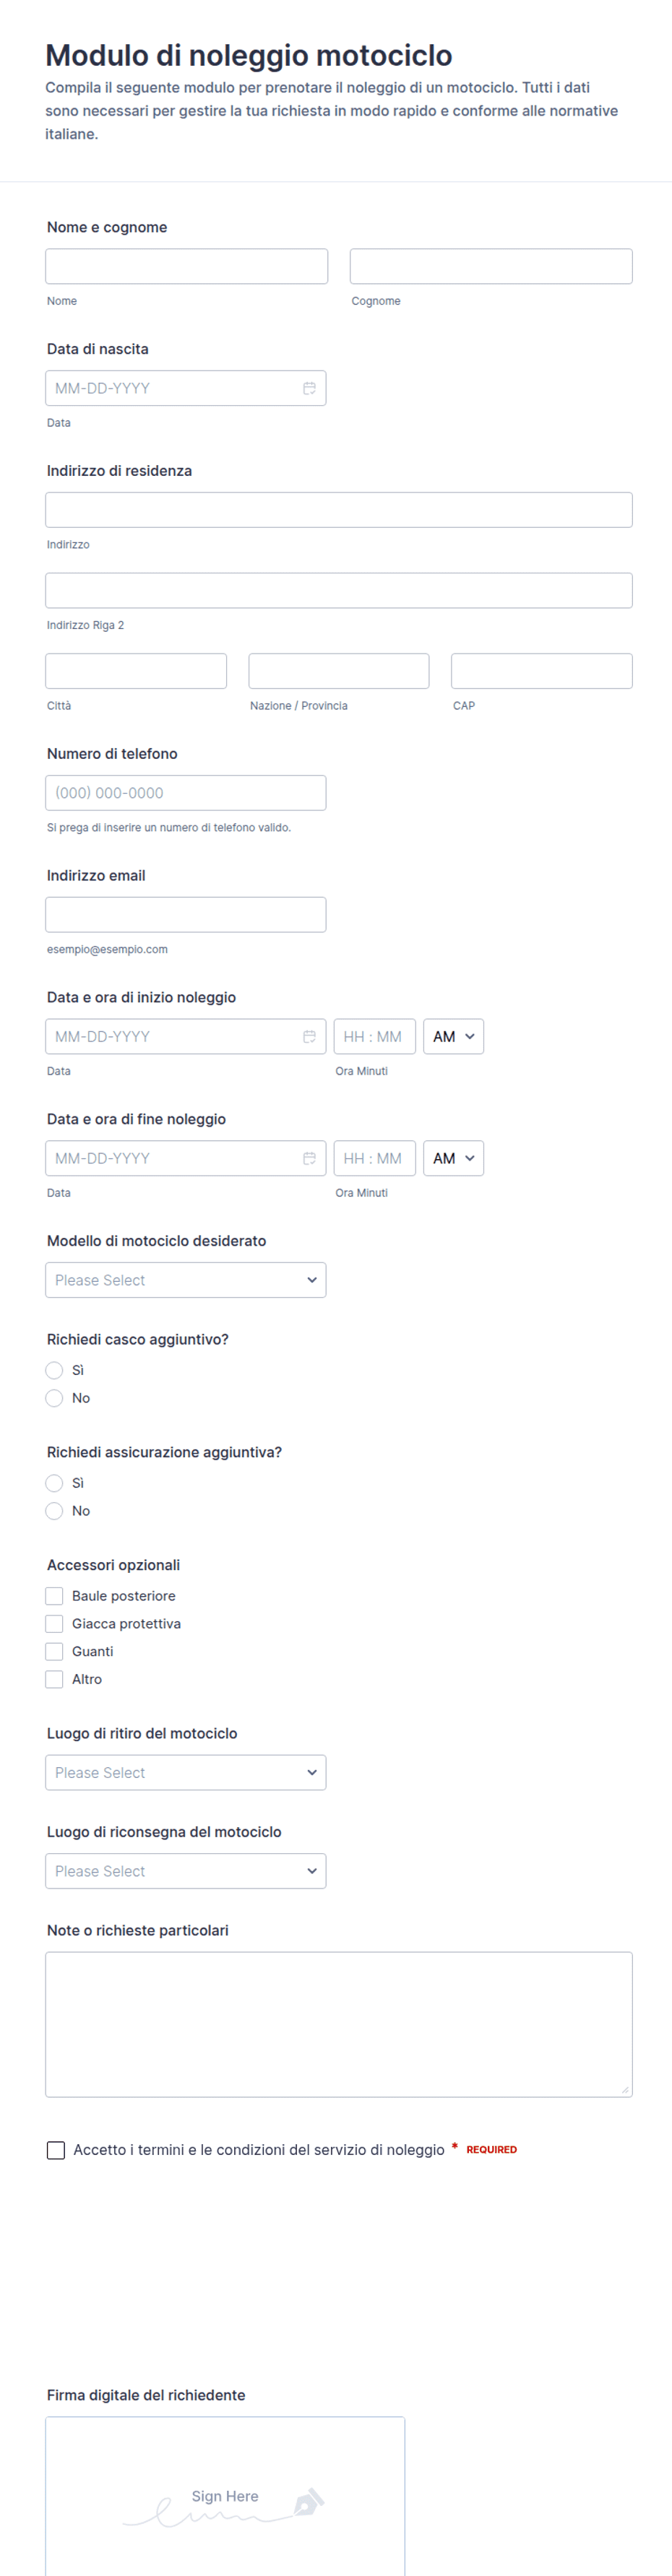
Task: Focus the Nome input field
Action: pos(187,266)
